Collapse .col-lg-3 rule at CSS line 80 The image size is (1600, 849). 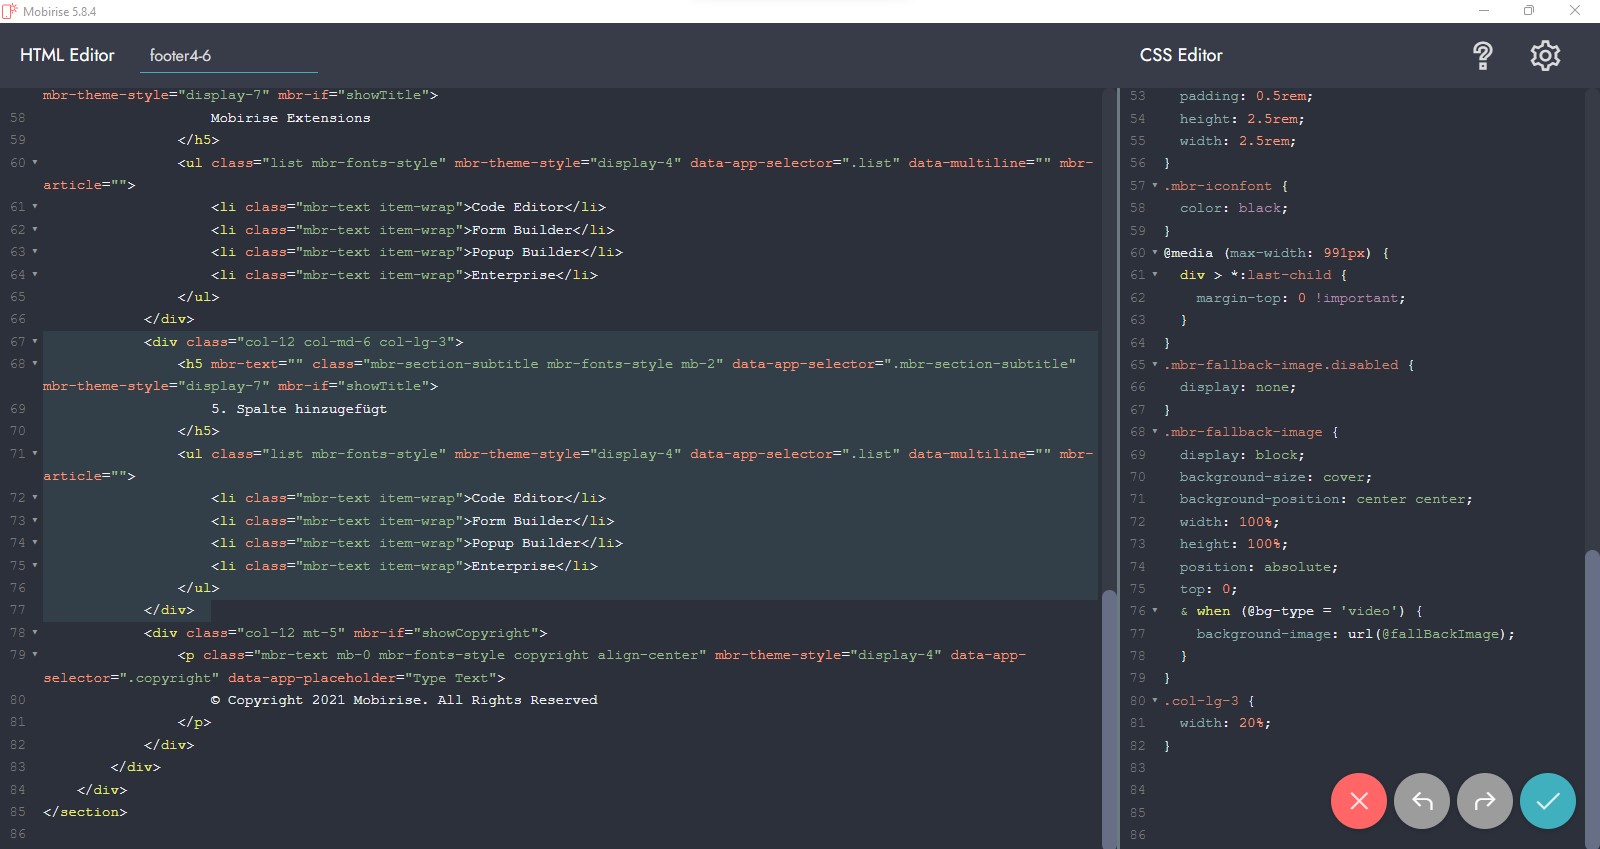click(1155, 701)
